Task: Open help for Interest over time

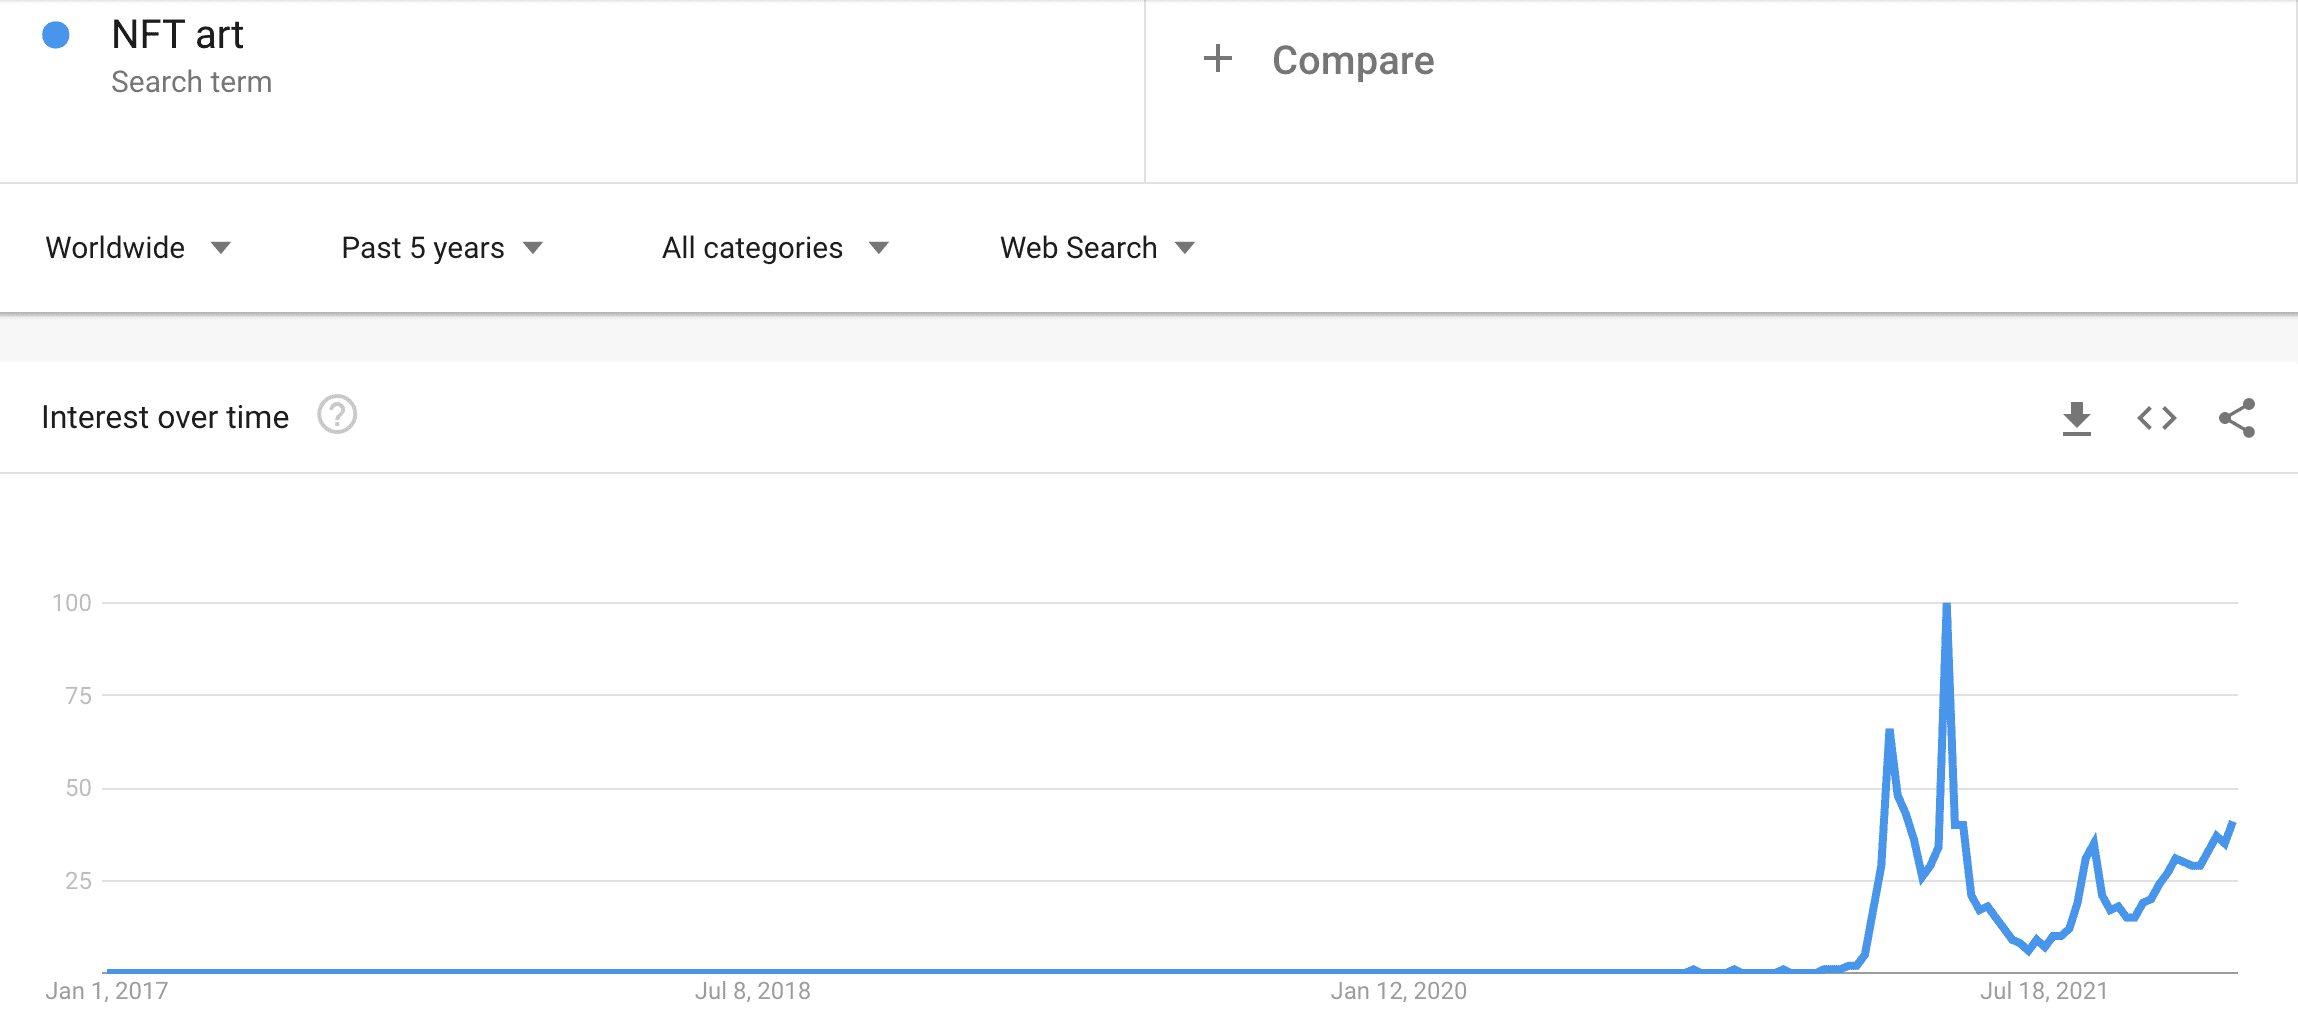Action: point(337,415)
